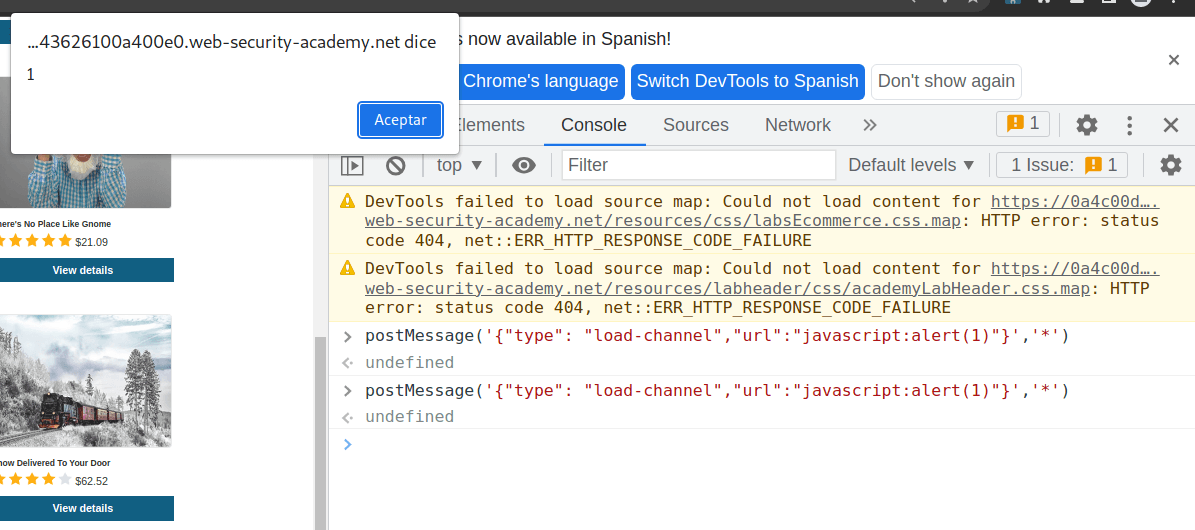The image size is (1195, 530).
Task: Accept the alert dialog with Aceptar
Action: [x=400, y=120]
